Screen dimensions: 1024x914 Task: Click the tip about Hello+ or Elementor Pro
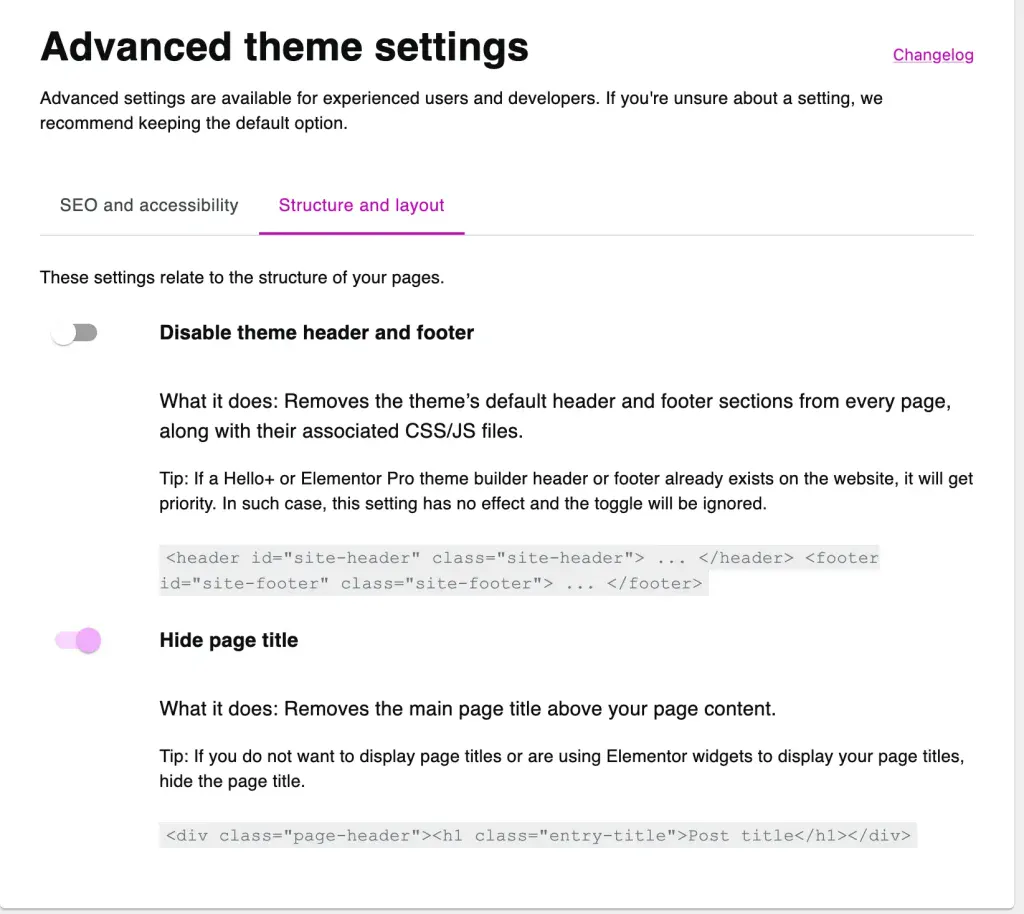(566, 491)
